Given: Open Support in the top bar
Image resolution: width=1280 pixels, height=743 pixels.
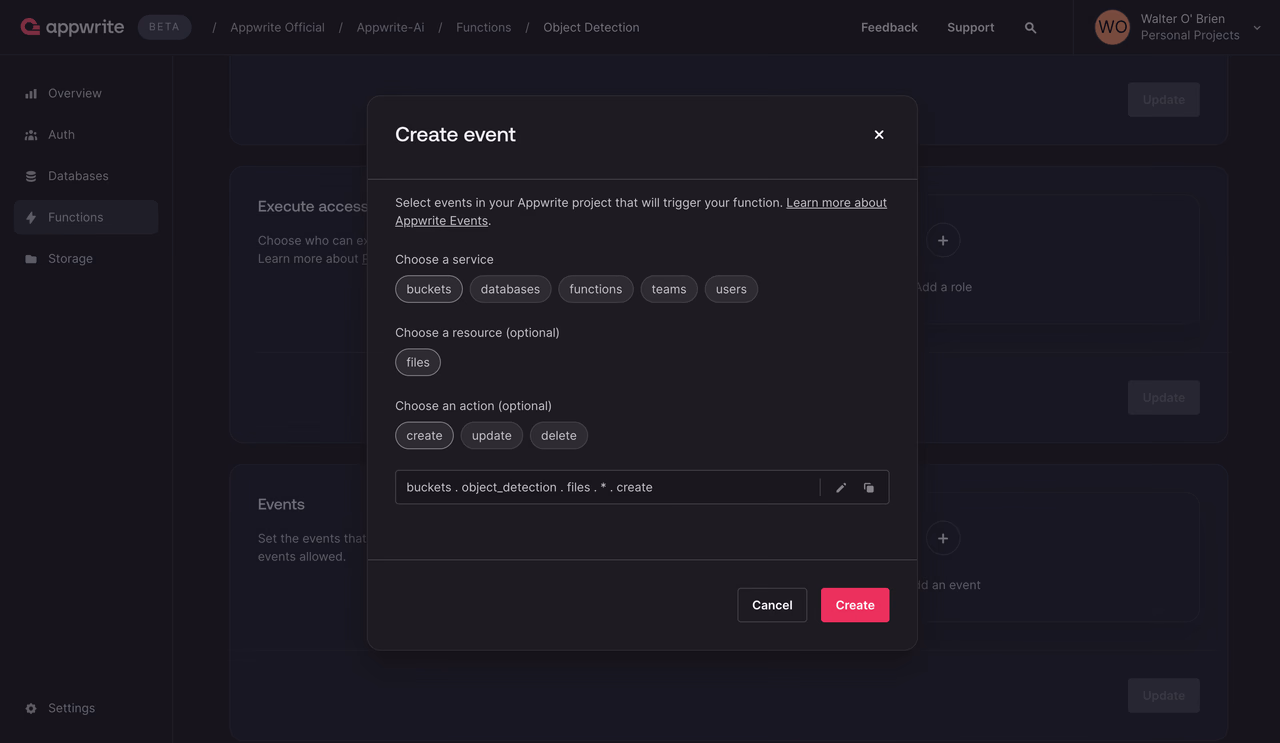Looking at the screenshot, I should (971, 28).
